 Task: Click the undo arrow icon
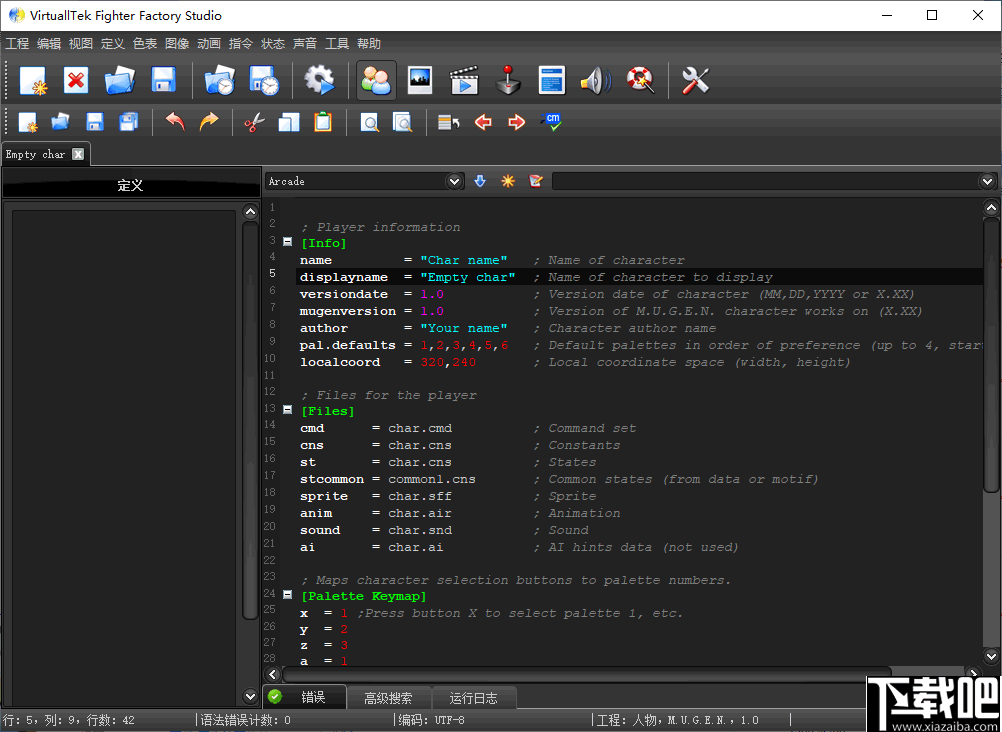[175, 122]
